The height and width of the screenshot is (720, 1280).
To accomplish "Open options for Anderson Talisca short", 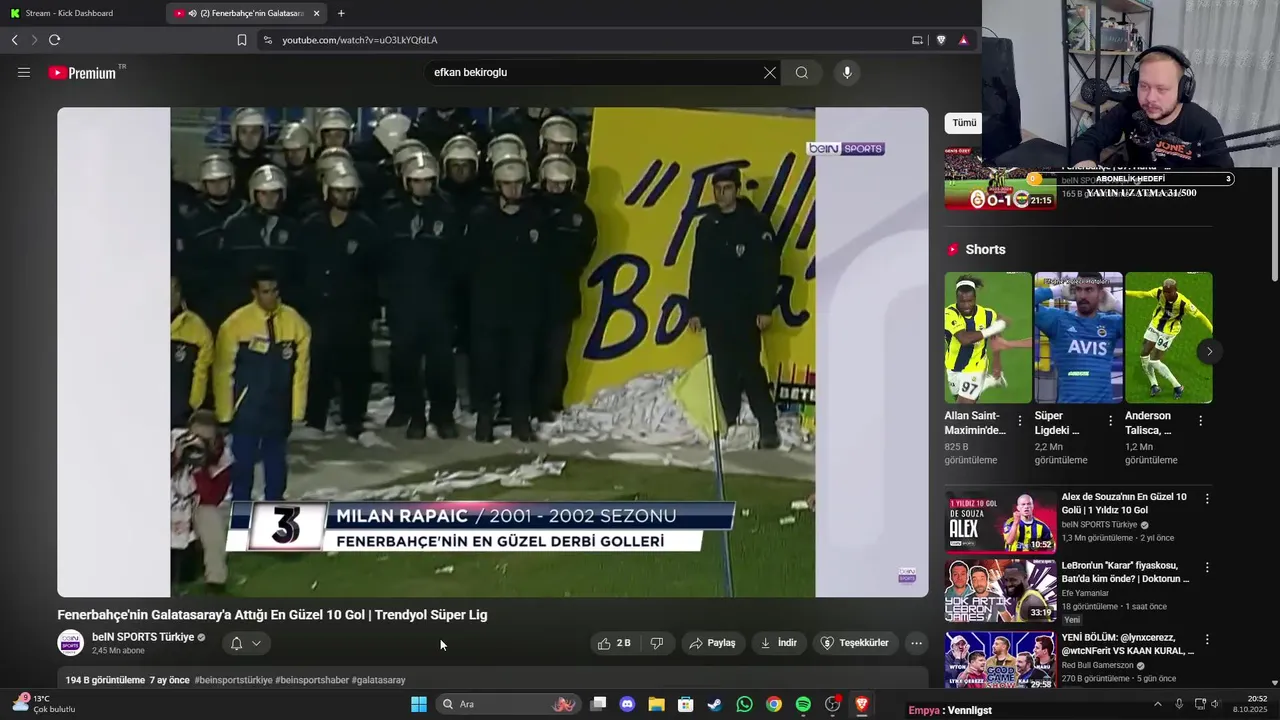I will (1200, 421).
